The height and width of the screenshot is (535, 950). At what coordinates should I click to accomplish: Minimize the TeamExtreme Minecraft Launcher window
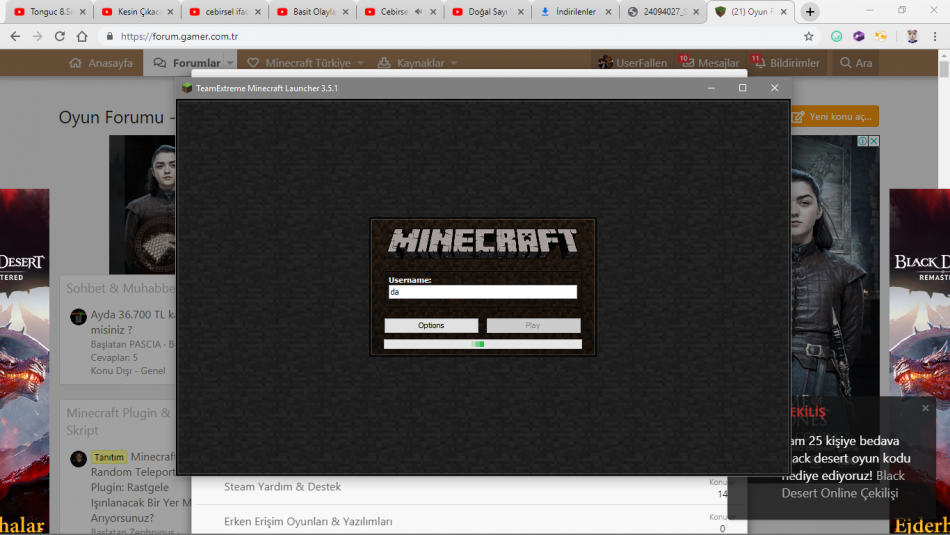[711, 88]
